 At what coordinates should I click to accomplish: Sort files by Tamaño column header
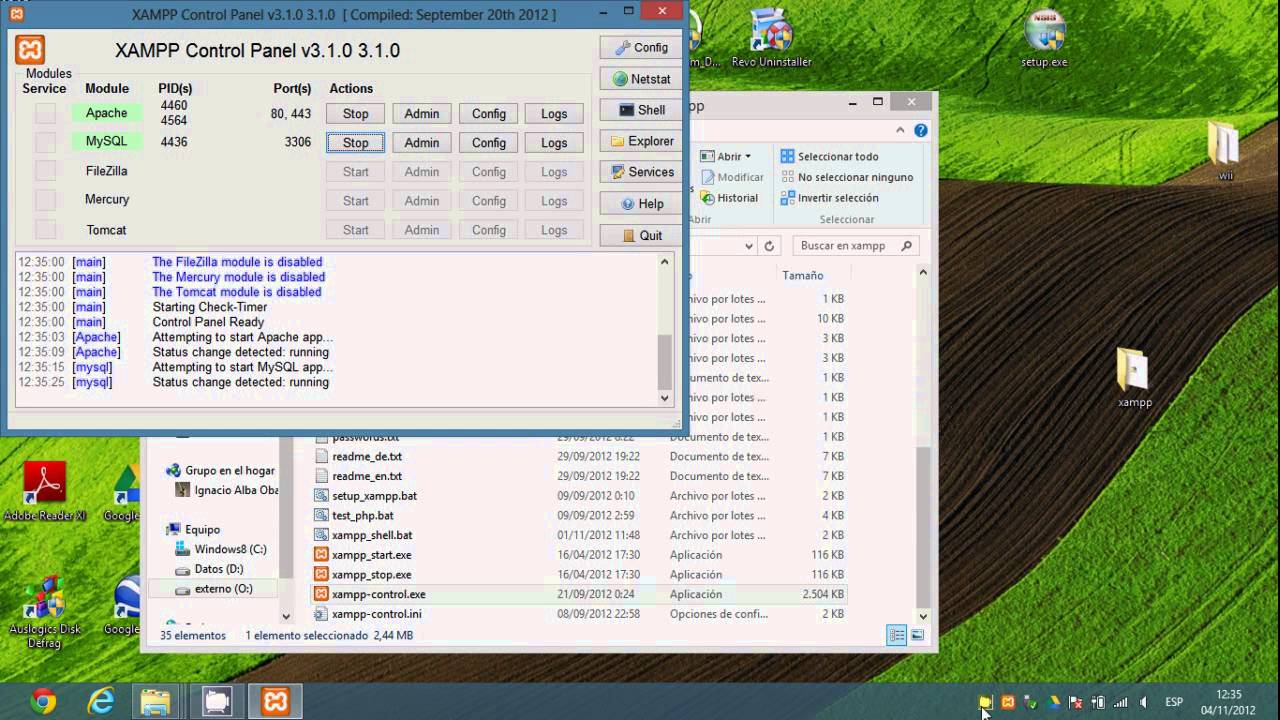[x=803, y=275]
